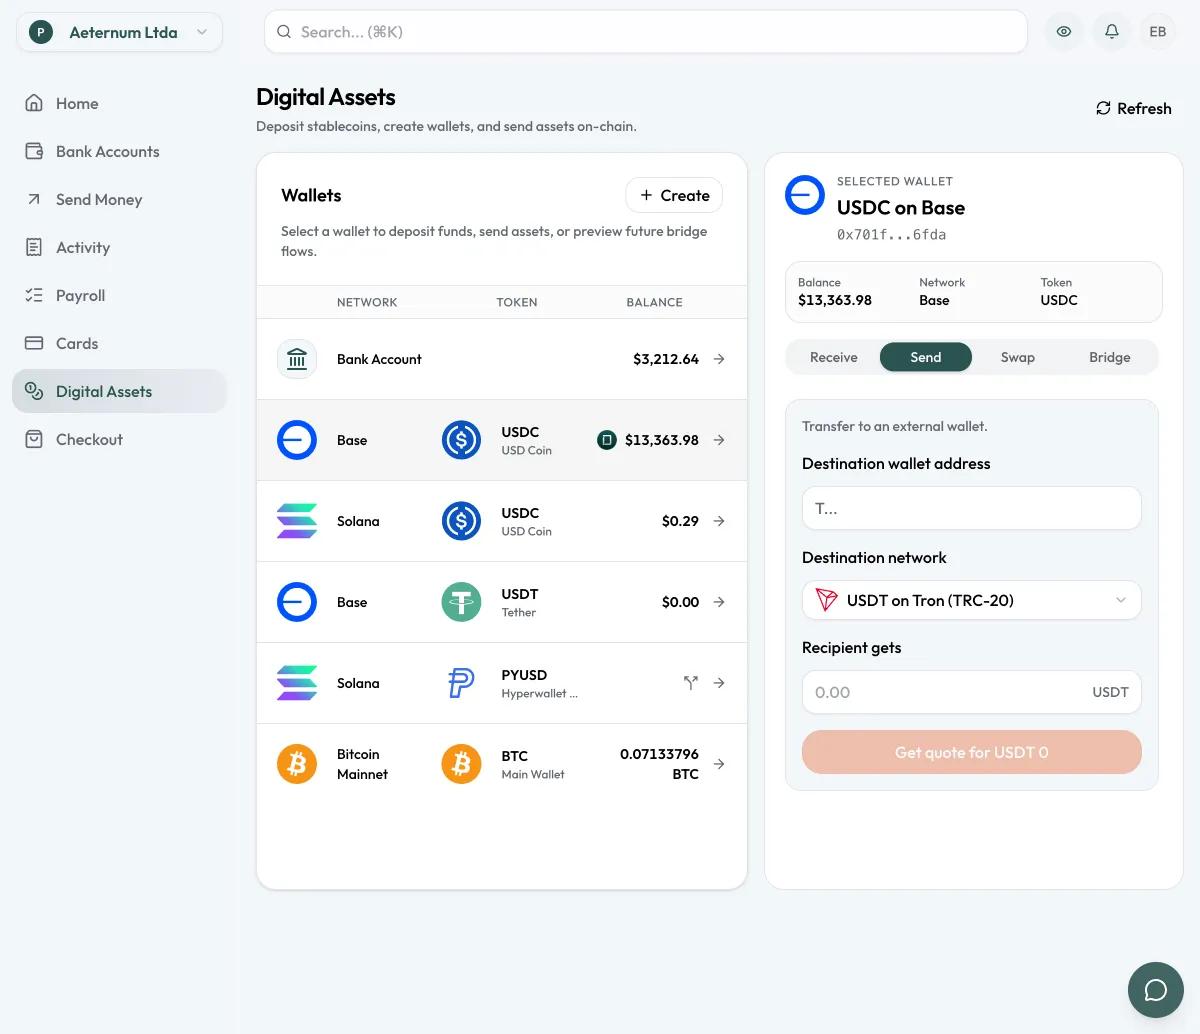Click the USDC token icon on Base
This screenshot has height=1034, width=1200.
tap(461, 440)
